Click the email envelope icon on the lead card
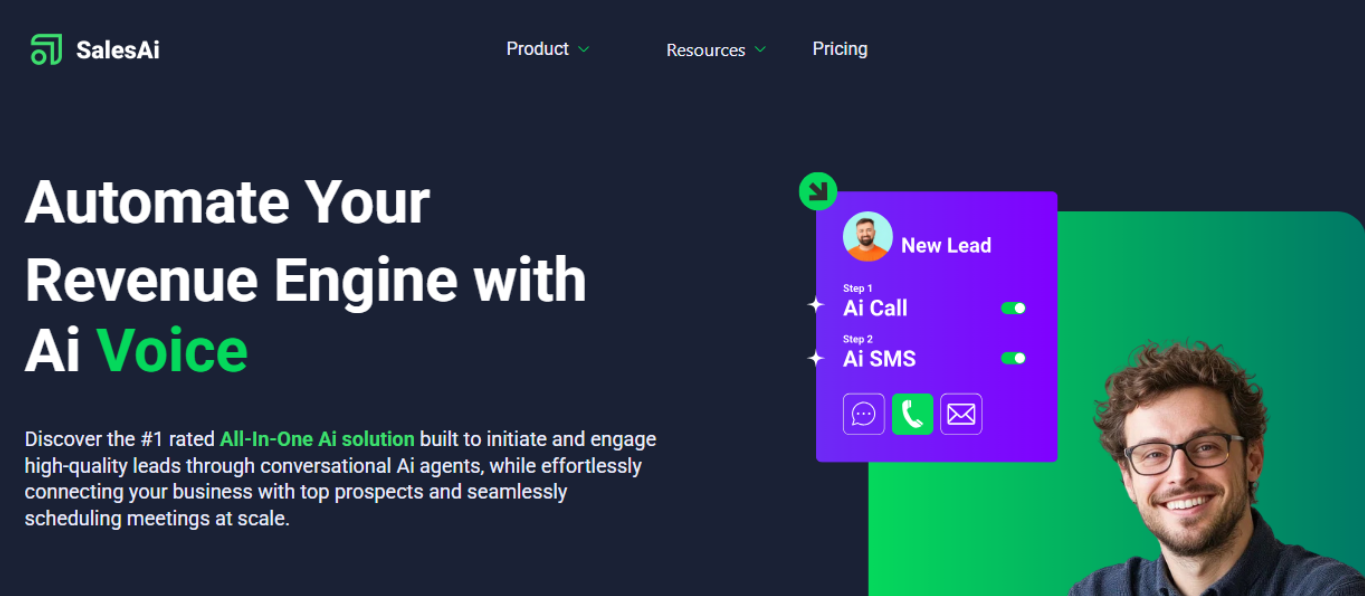This screenshot has height=596, width=1365. (x=961, y=413)
